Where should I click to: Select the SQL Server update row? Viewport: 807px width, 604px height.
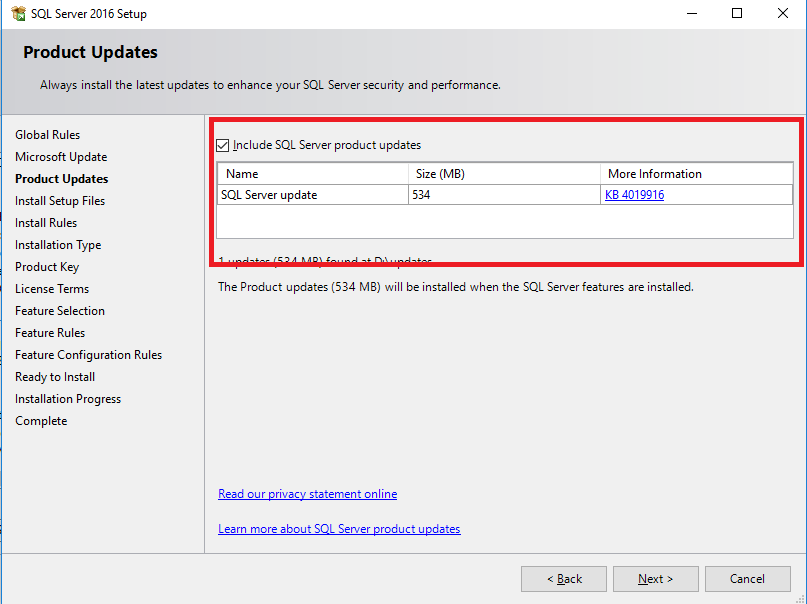(312, 195)
